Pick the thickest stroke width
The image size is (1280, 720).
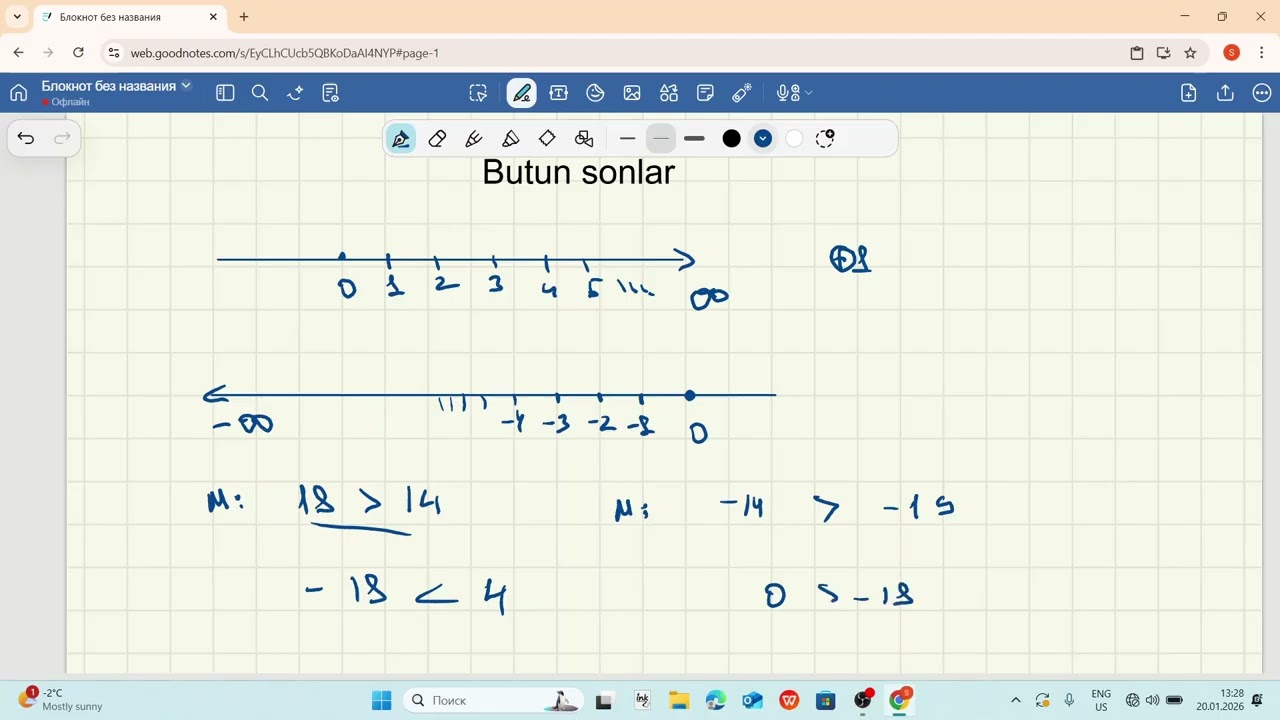pos(694,139)
